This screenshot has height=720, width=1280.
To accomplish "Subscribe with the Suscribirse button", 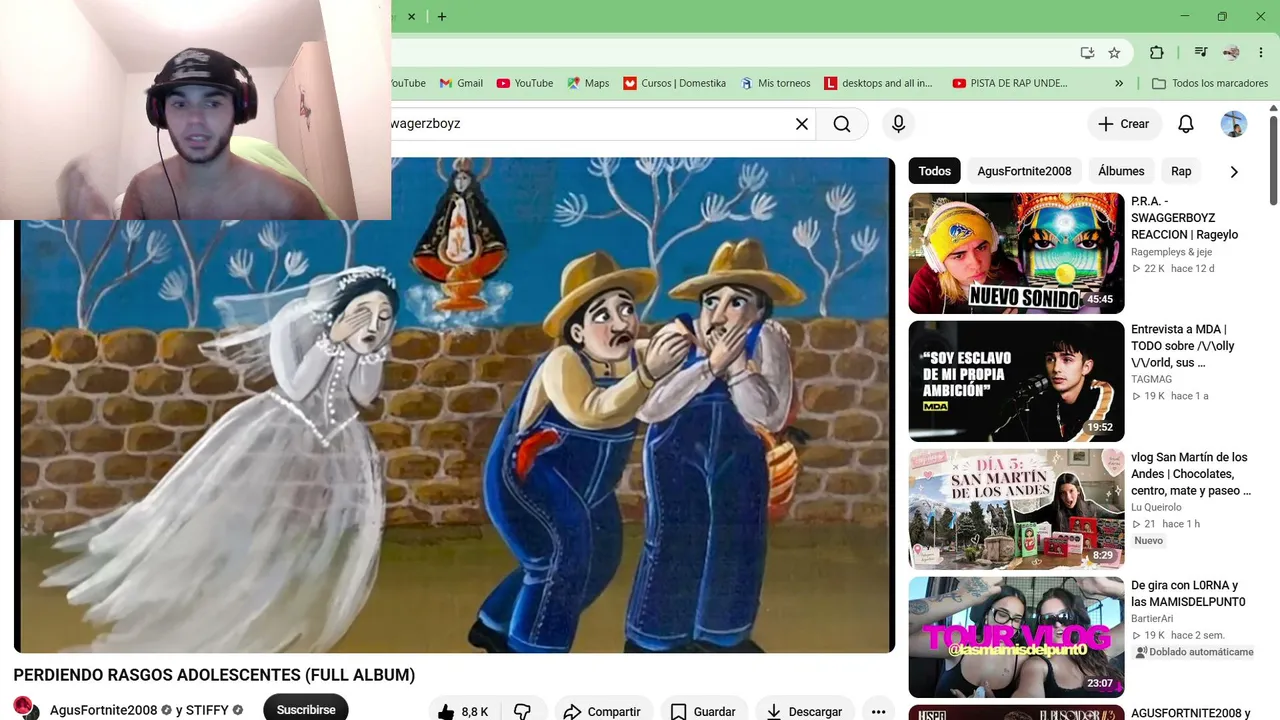I will pyautogui.click(x=306, y=708).
